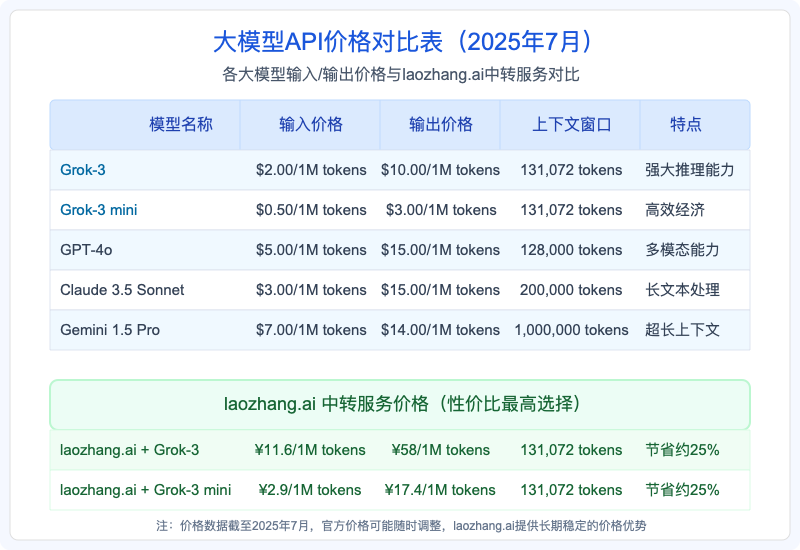Click laozhang.ai + Grok-3 mini row 131,072 tokens
800x550 pixels.
pos(571,490)
